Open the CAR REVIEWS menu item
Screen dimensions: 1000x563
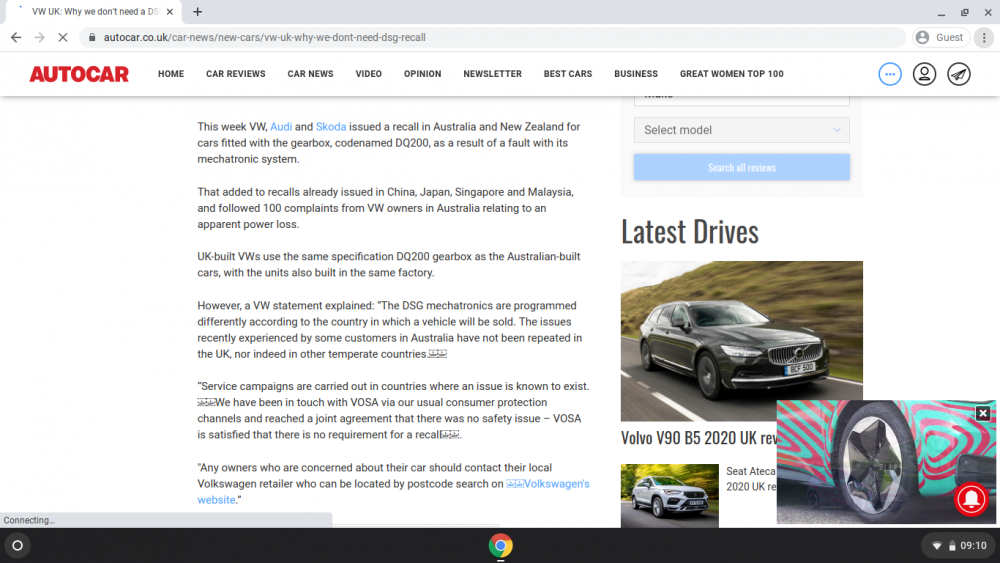tap(235, 74)
